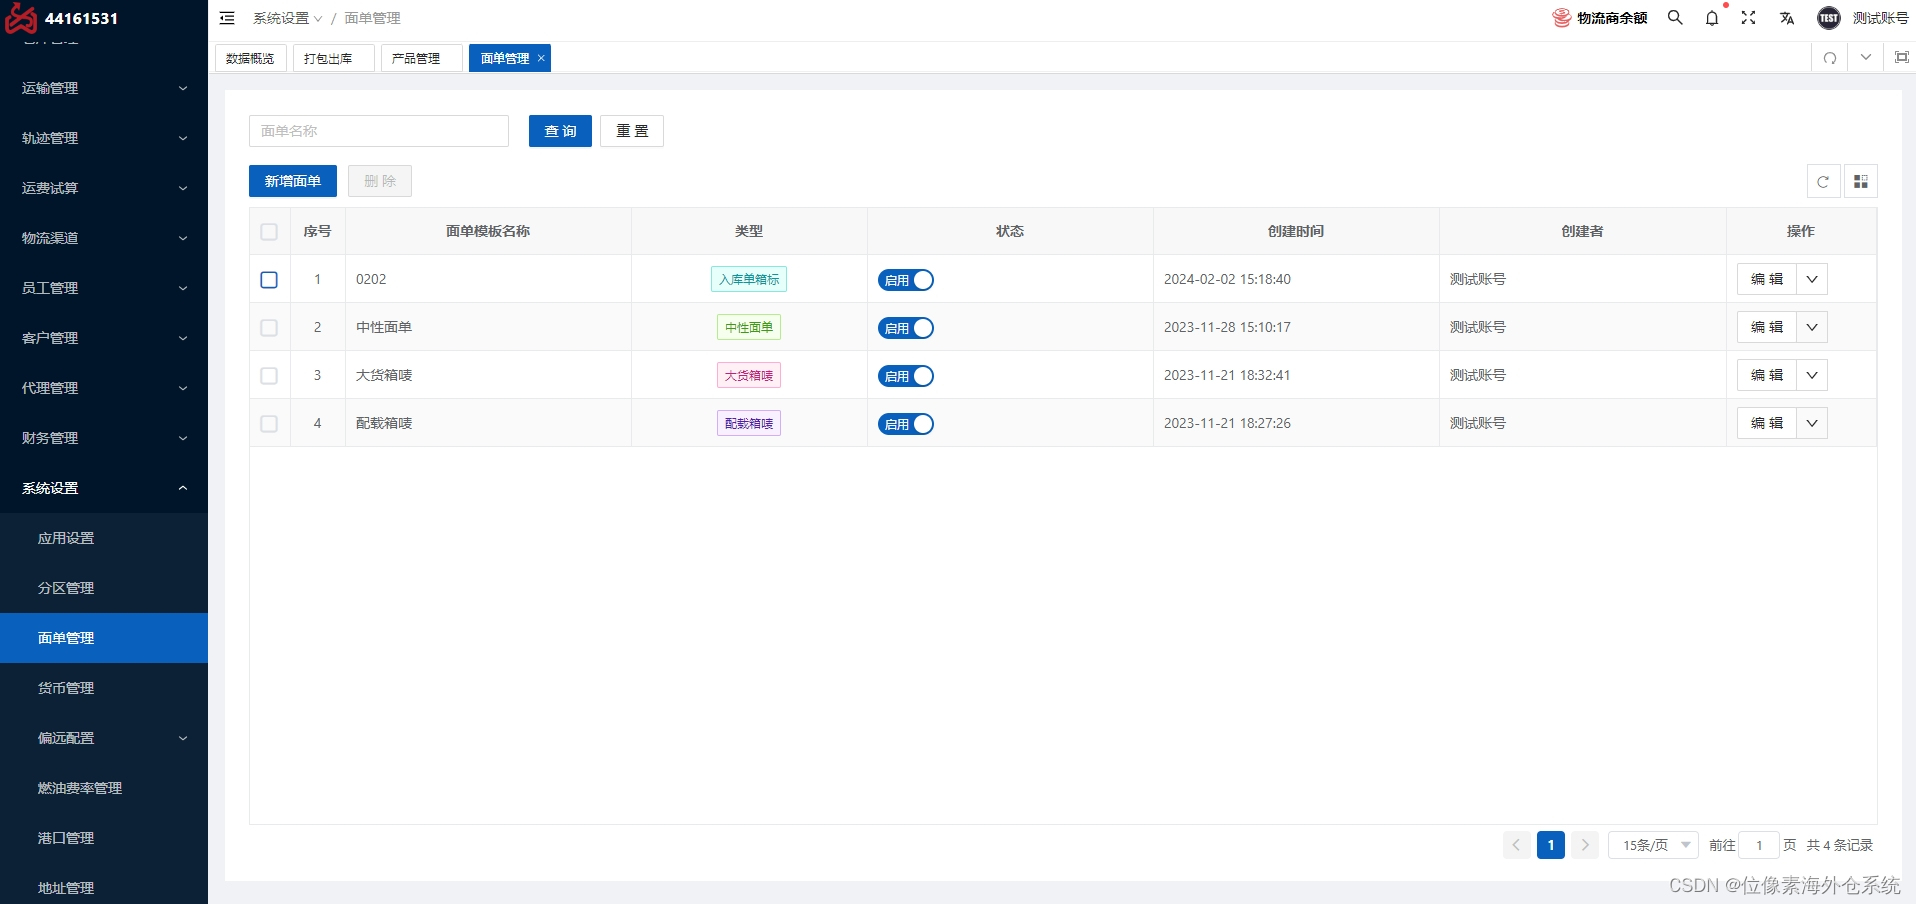This screenshot has height=904, width=1916.
Task: Toggle 启用 switch for 中性面单
Action: tap(906, 328)
